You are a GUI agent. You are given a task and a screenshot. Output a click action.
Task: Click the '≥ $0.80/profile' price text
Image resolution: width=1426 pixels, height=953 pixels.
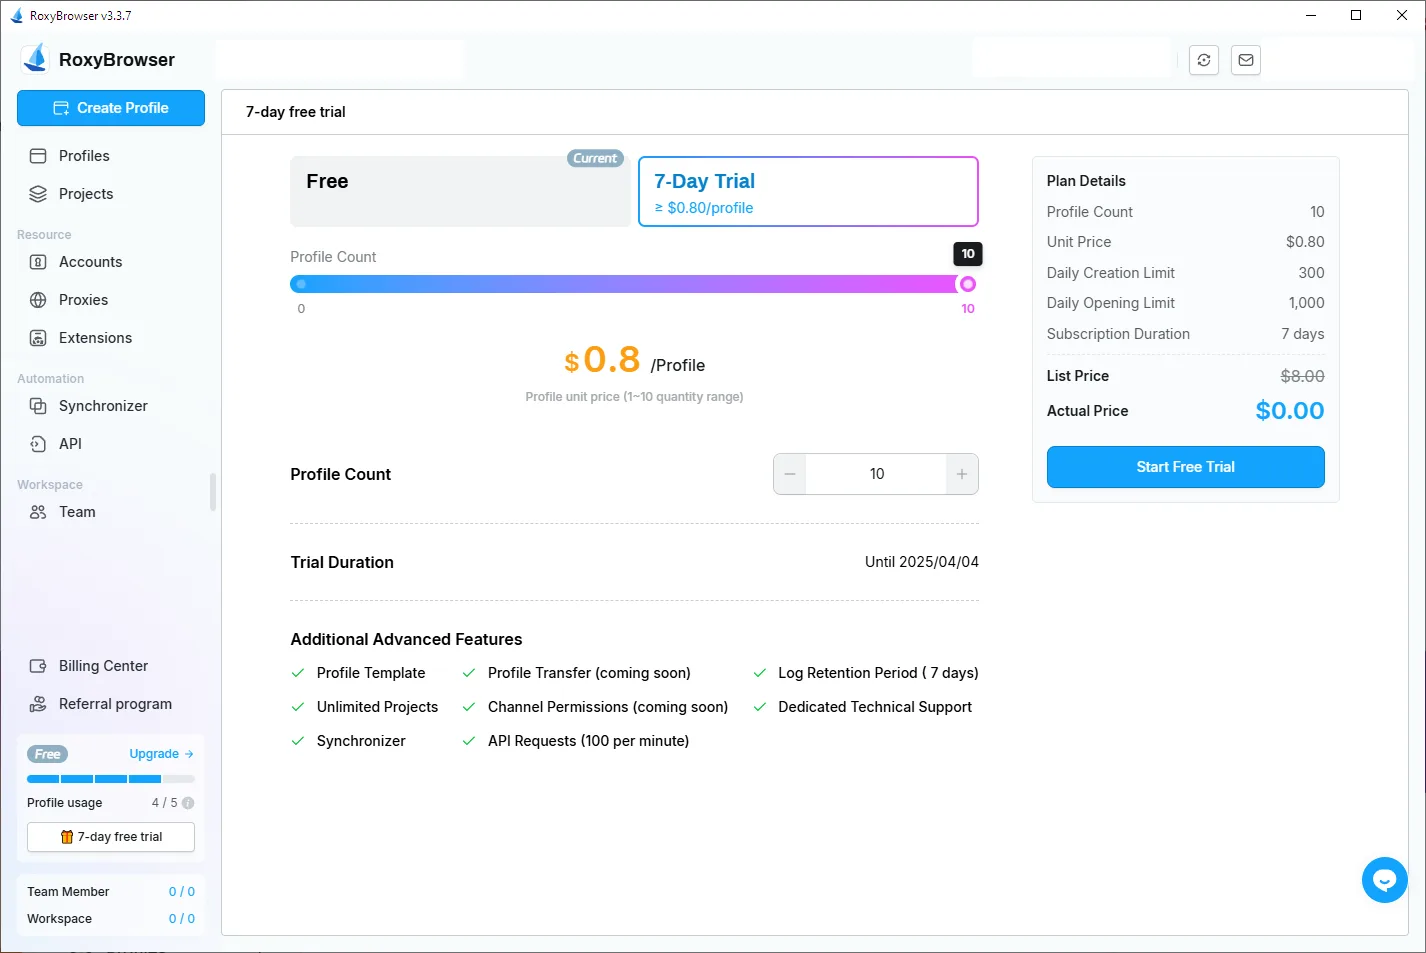tap(704, 208)
